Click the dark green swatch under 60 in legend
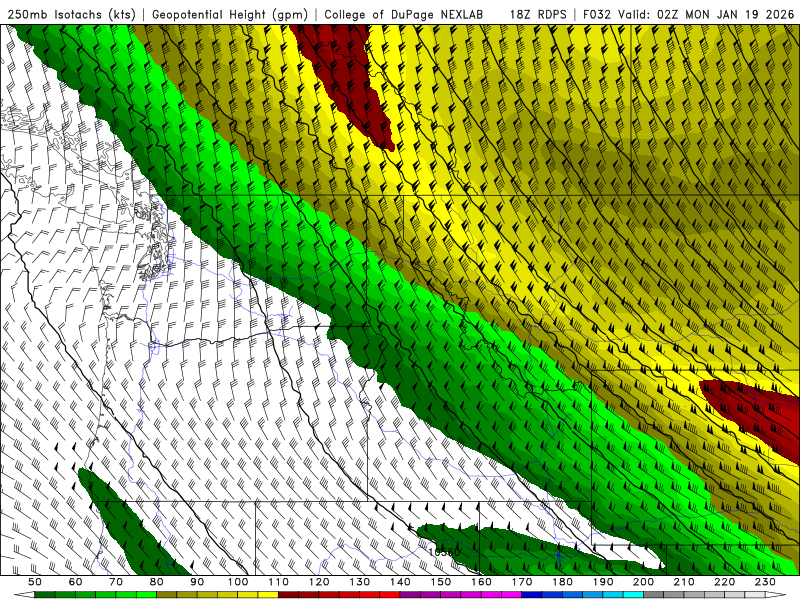Screen dimensions: 800x600 [x=65, y=594]
